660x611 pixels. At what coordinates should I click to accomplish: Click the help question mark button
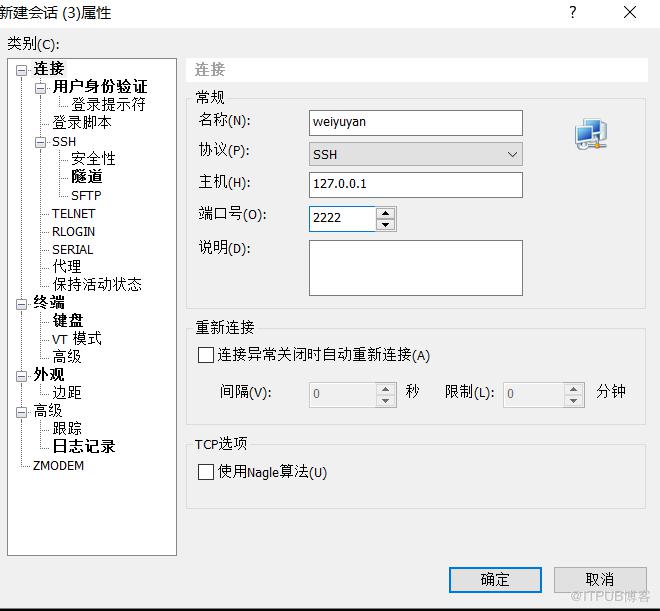(x=572, y=12)
